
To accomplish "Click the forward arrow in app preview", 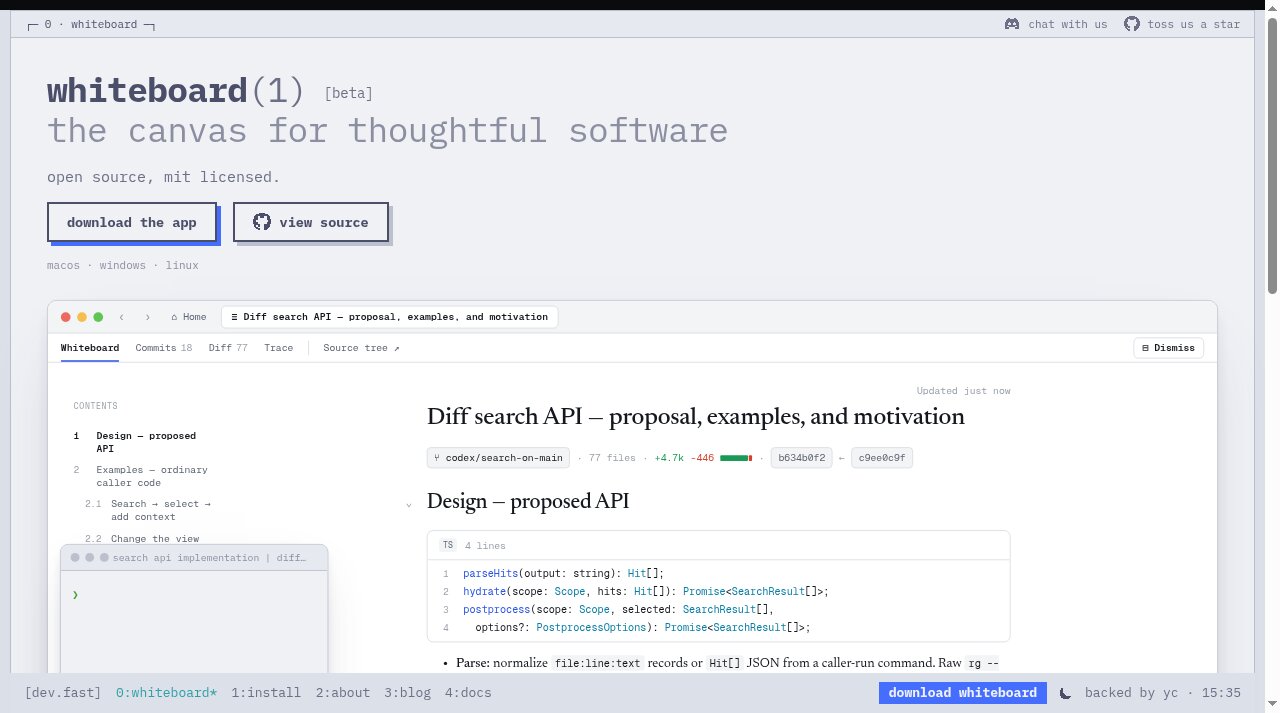I will click(148, 317).
